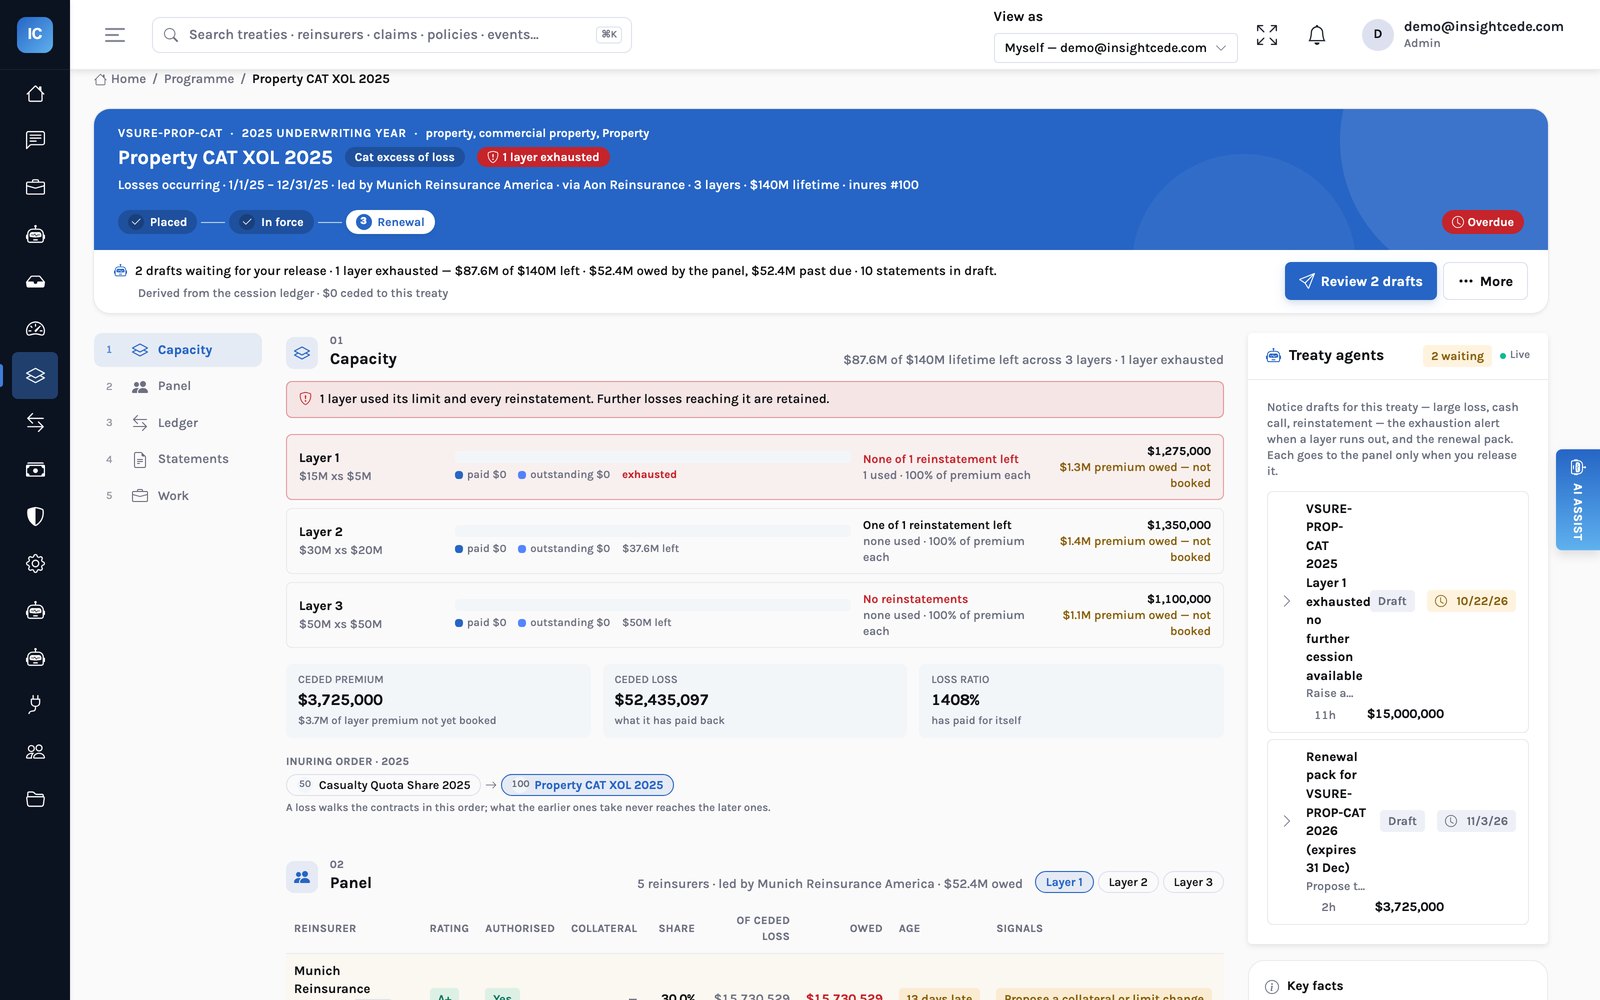Go to the Capacity section

tap(178, 350)
